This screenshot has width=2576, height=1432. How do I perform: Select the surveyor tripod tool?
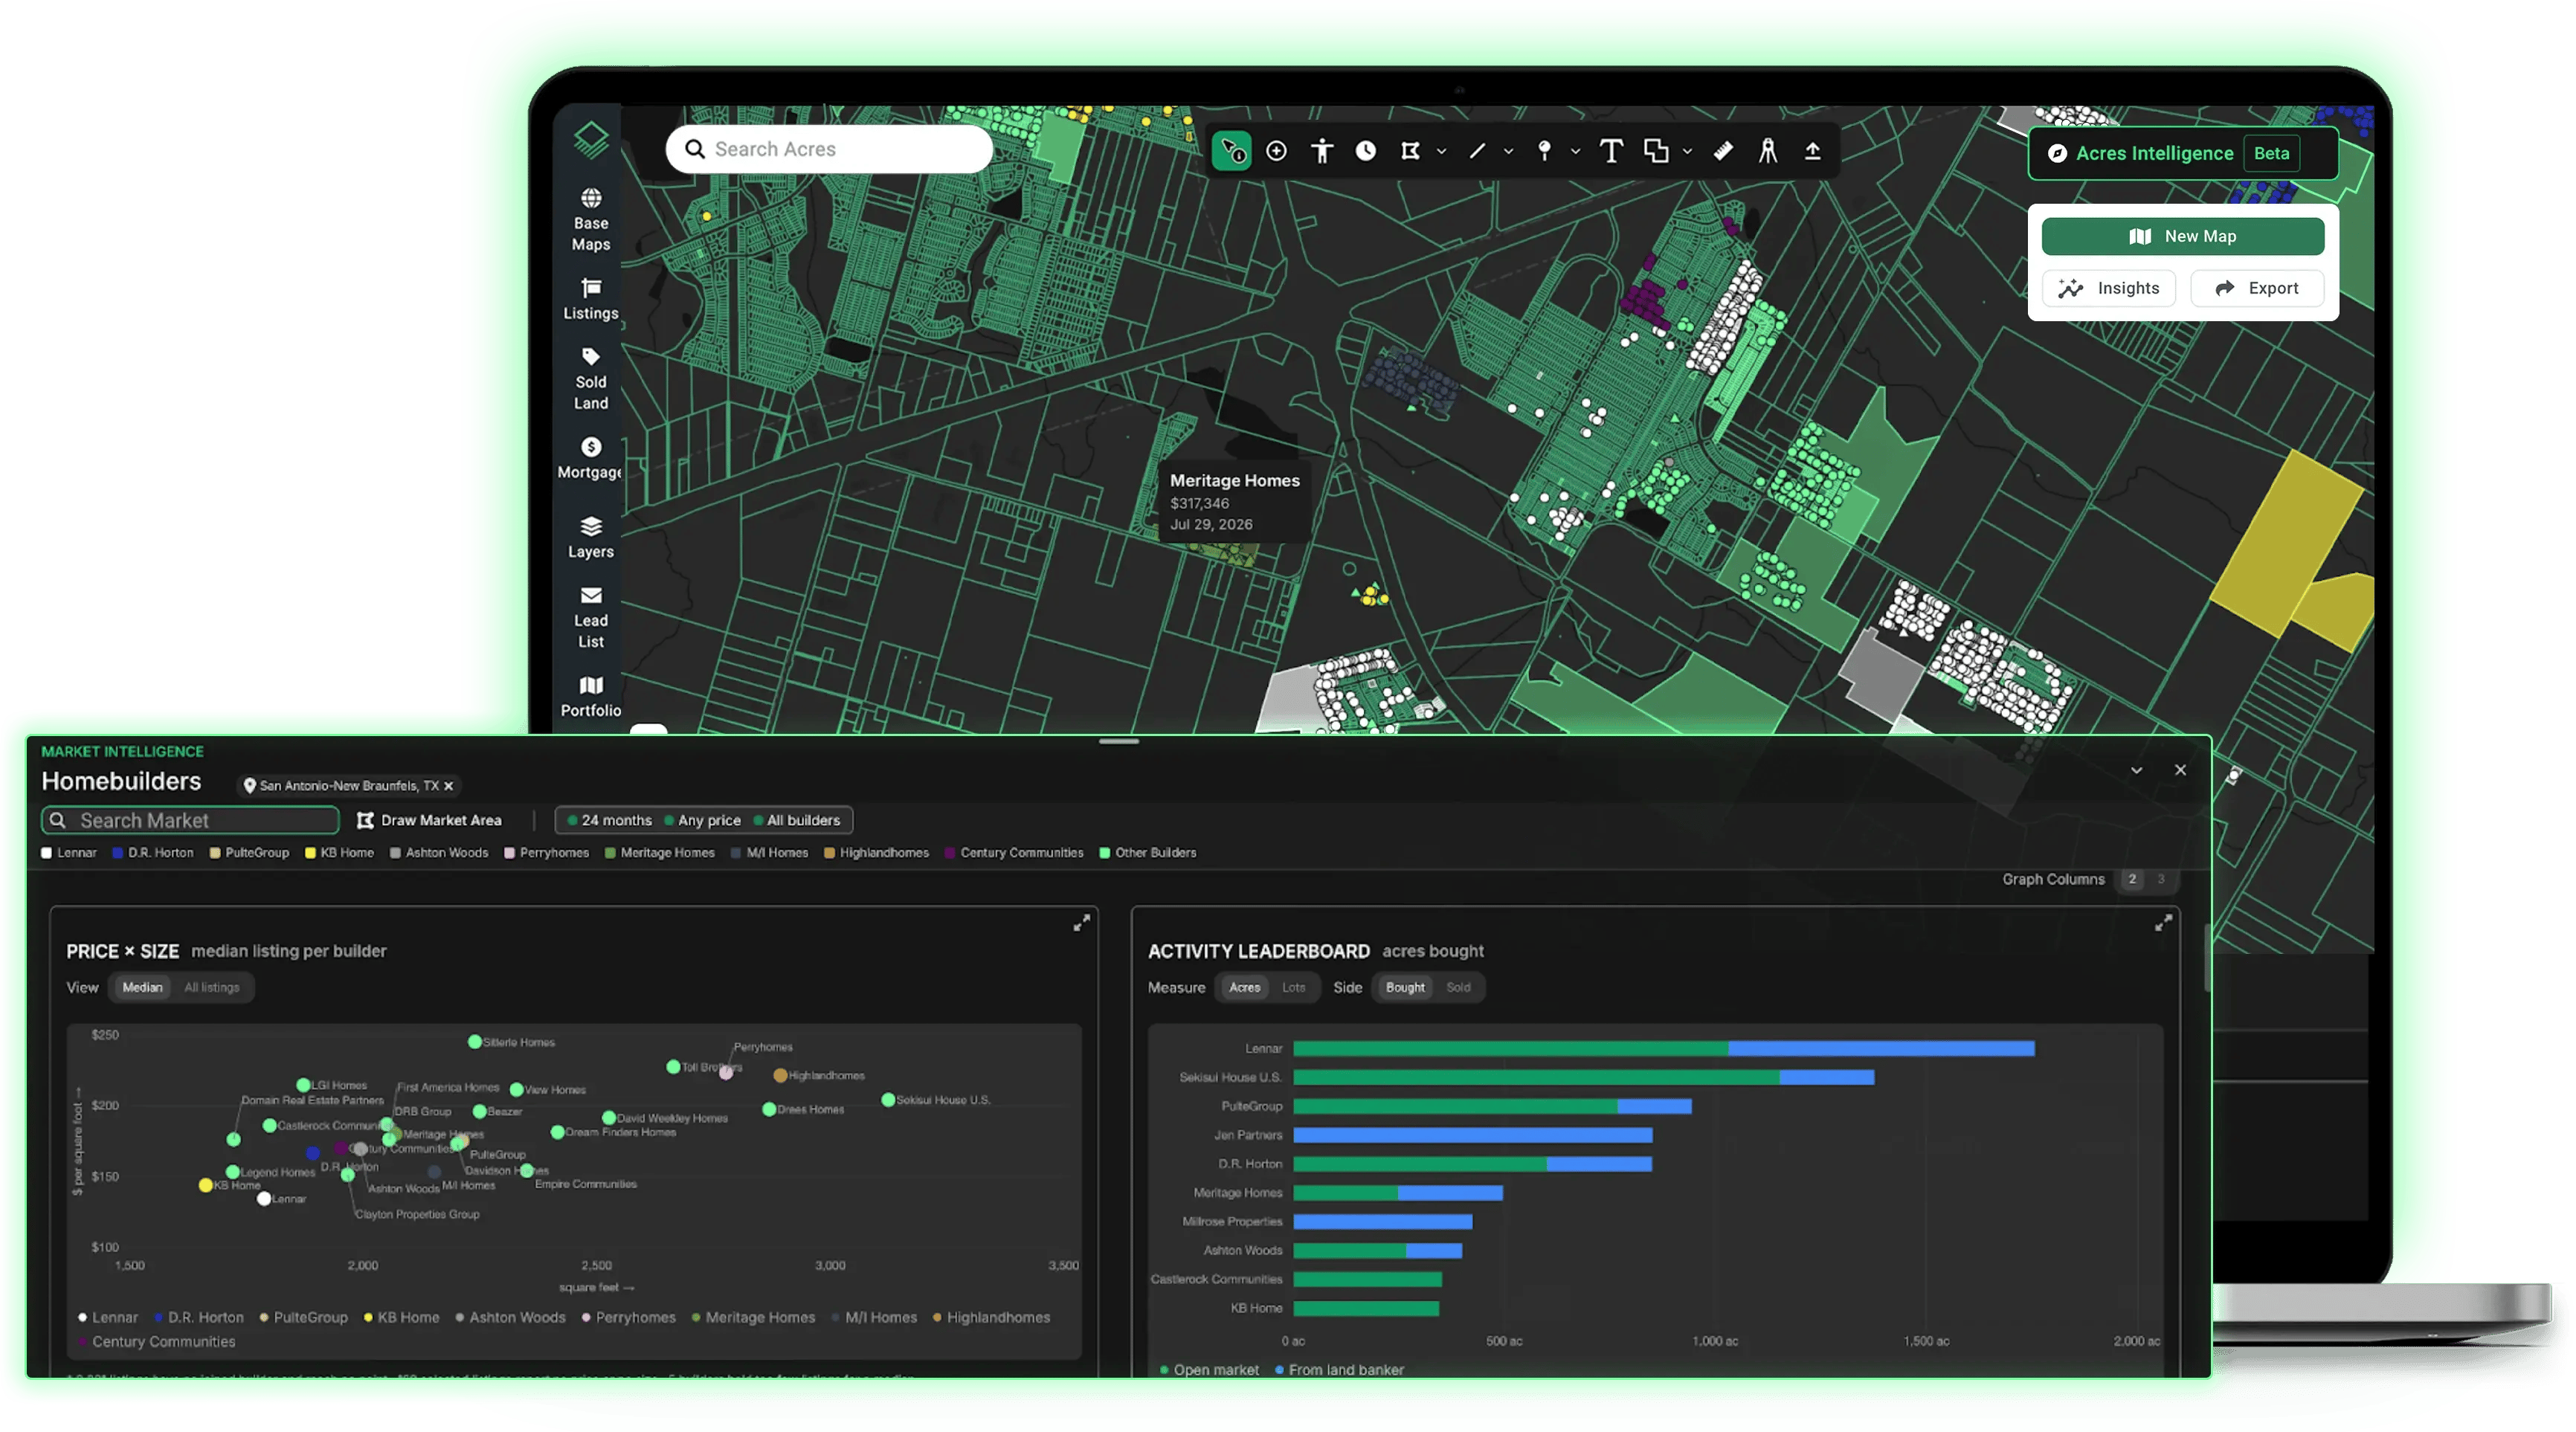coord(1768,151)
